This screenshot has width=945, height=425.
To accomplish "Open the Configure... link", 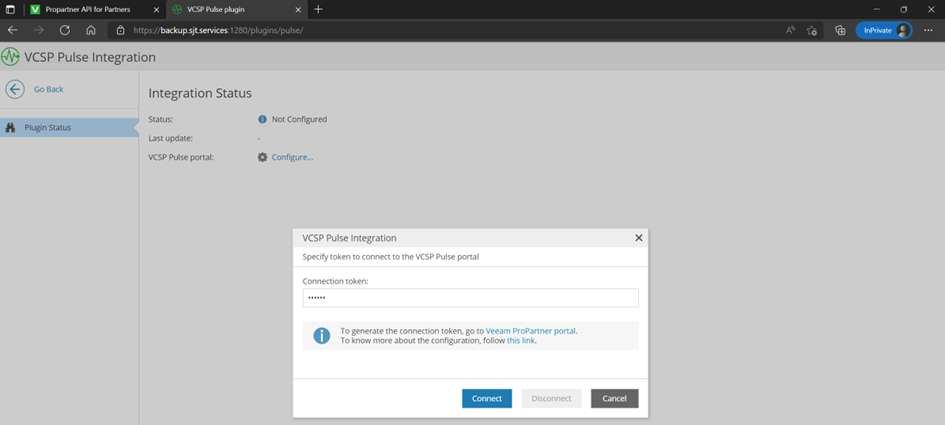I will click(x=292, y=157).
